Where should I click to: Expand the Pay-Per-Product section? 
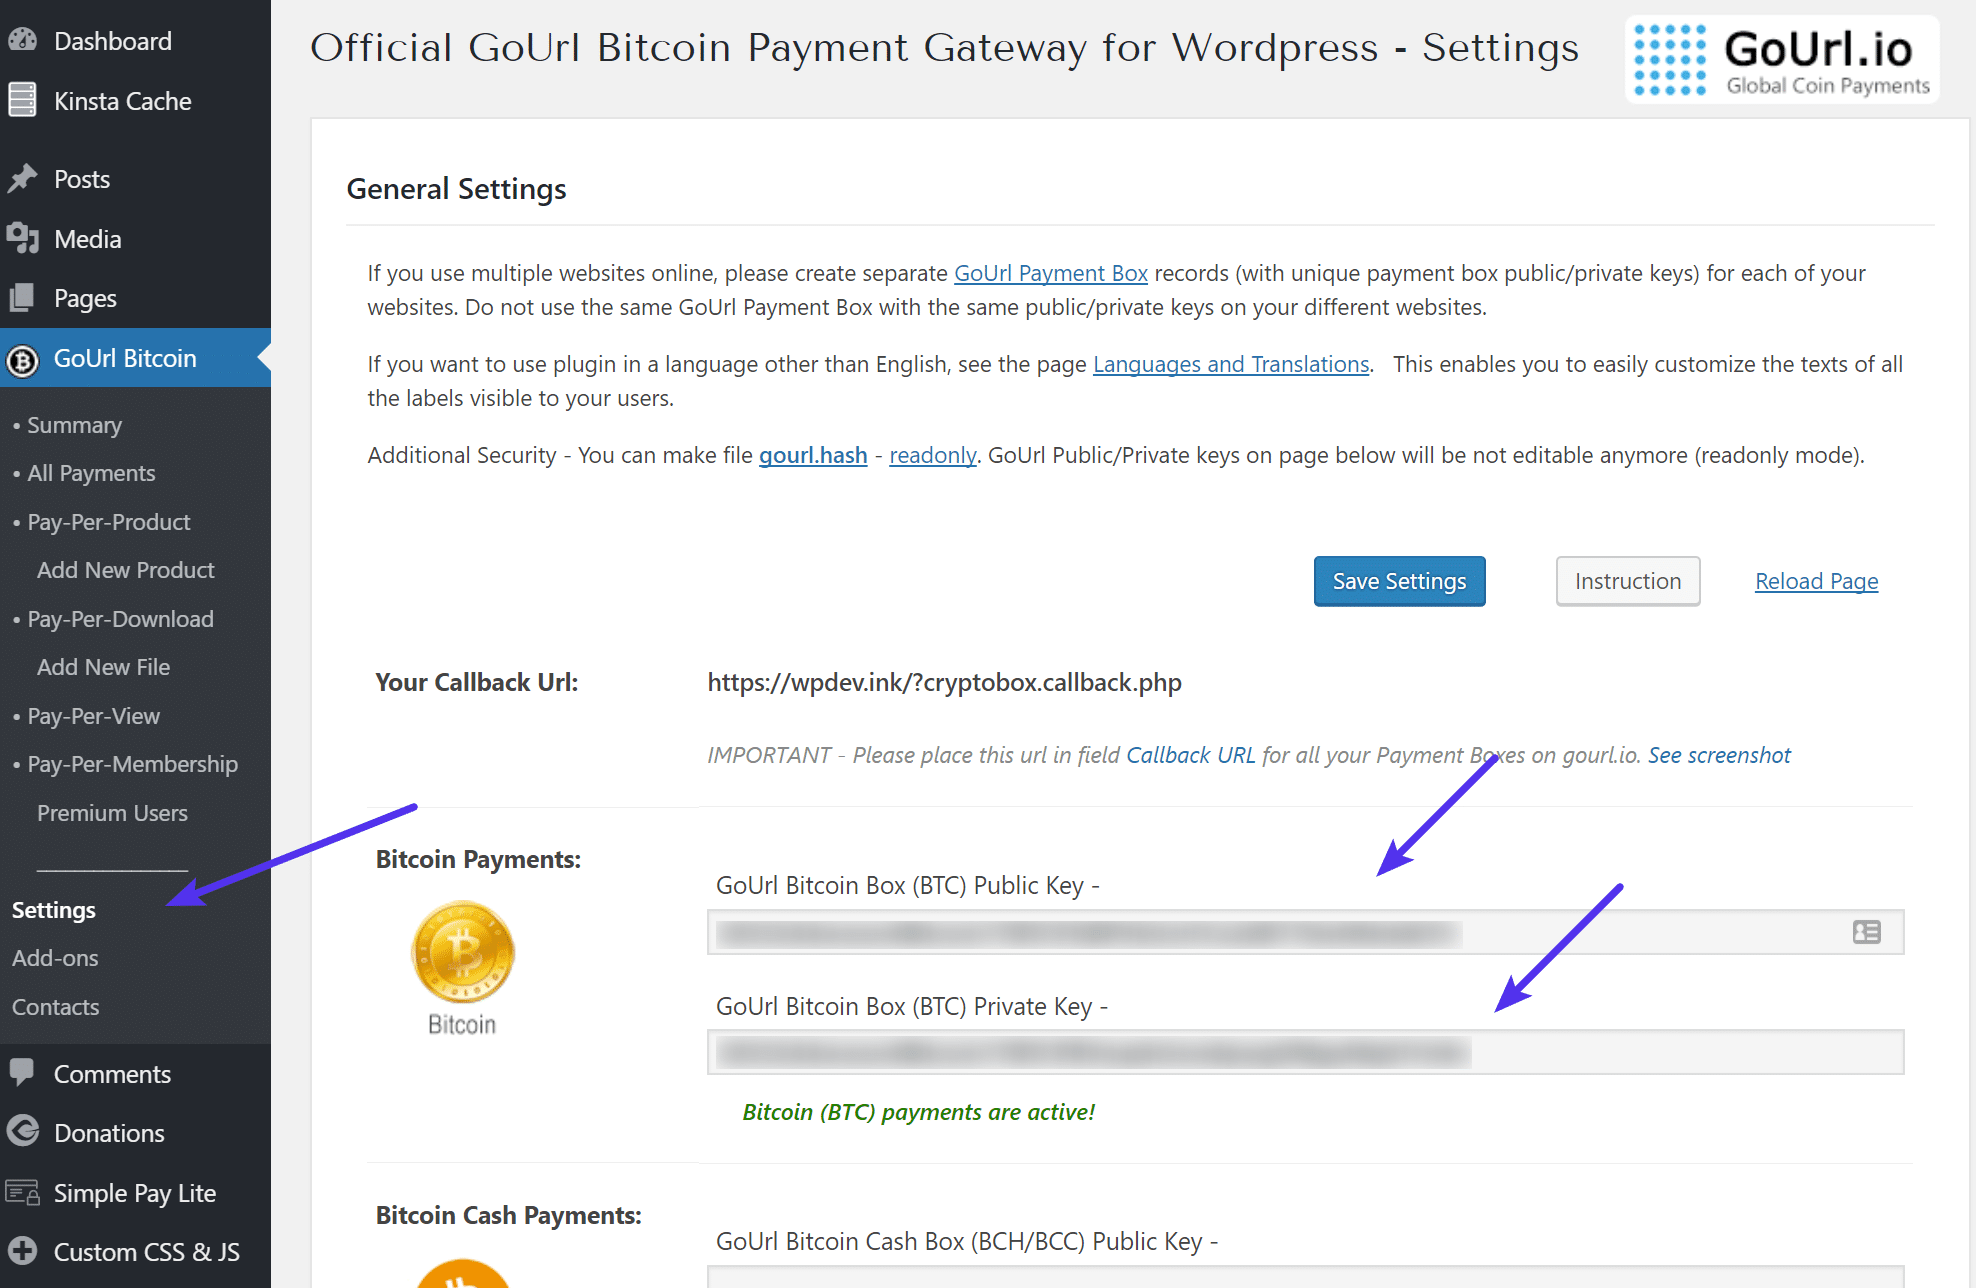pos(108,522)
